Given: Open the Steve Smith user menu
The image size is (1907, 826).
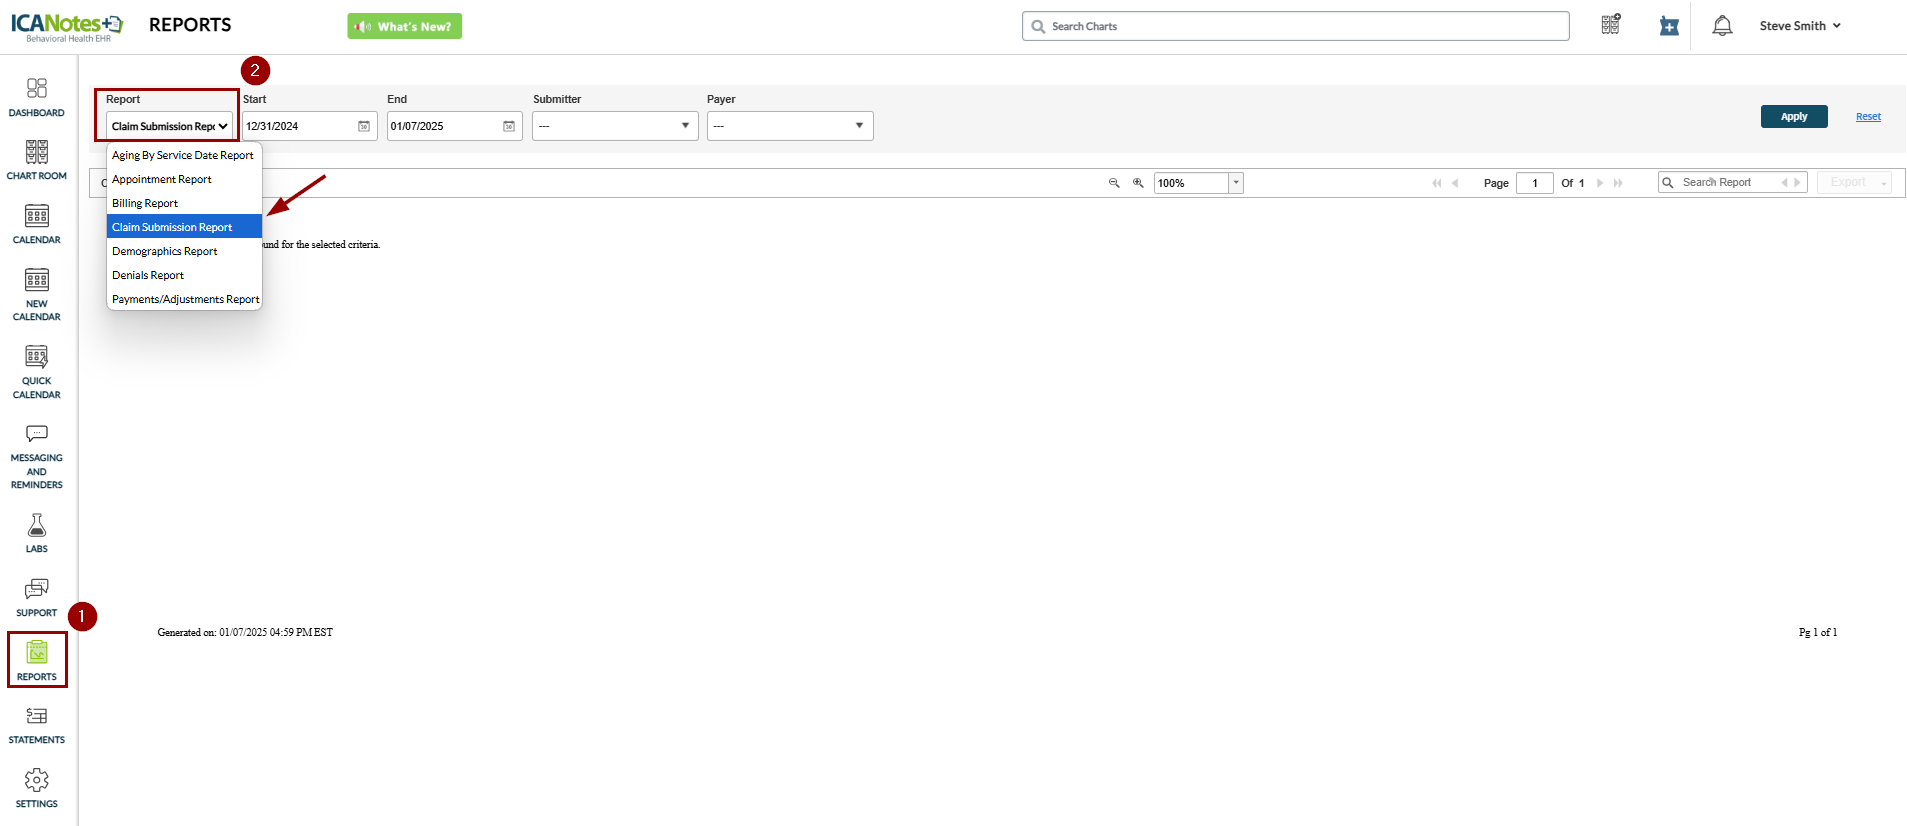Looking at the screenshot, I should pos(1800,26).
